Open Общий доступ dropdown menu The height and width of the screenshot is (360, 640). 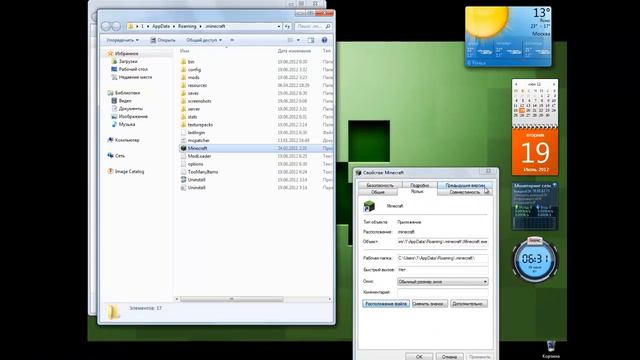pyautogui.click(x=204, y=40)
